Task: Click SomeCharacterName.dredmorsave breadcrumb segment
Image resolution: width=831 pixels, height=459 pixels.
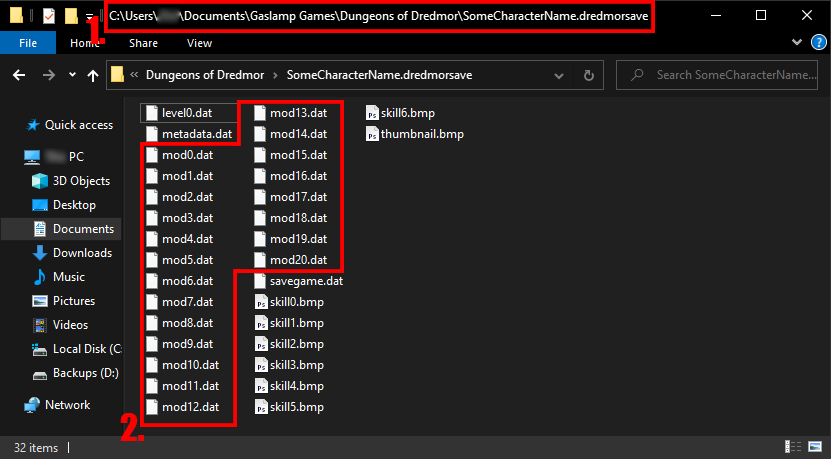Action: click(379, 75)
